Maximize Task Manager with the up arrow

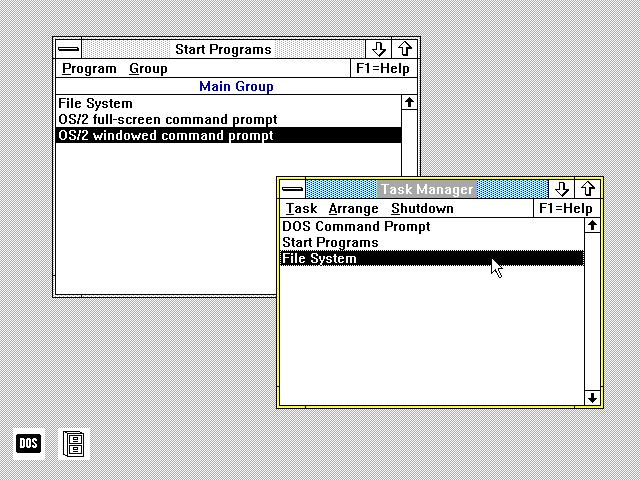click(588, 189)
